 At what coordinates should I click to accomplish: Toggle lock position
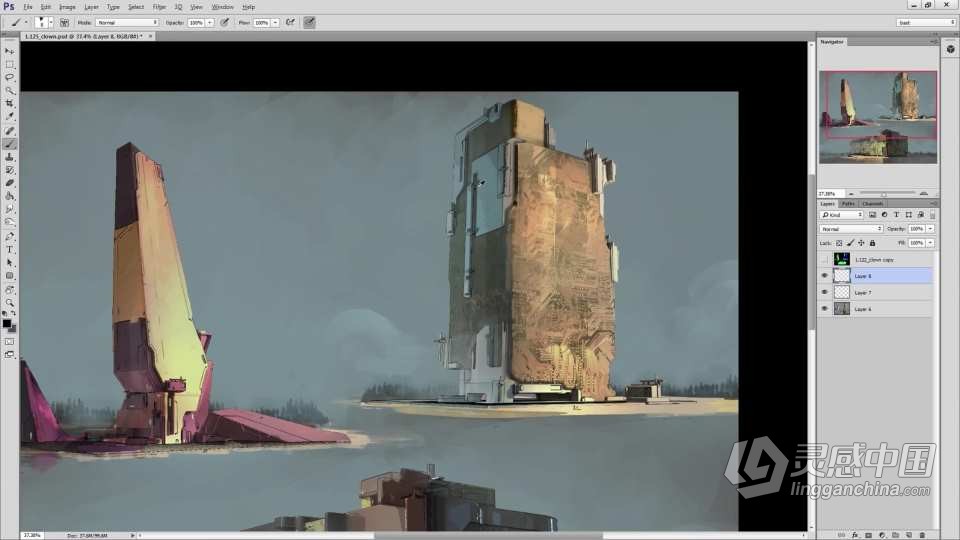pyautogui.click(x=861, y=243)
